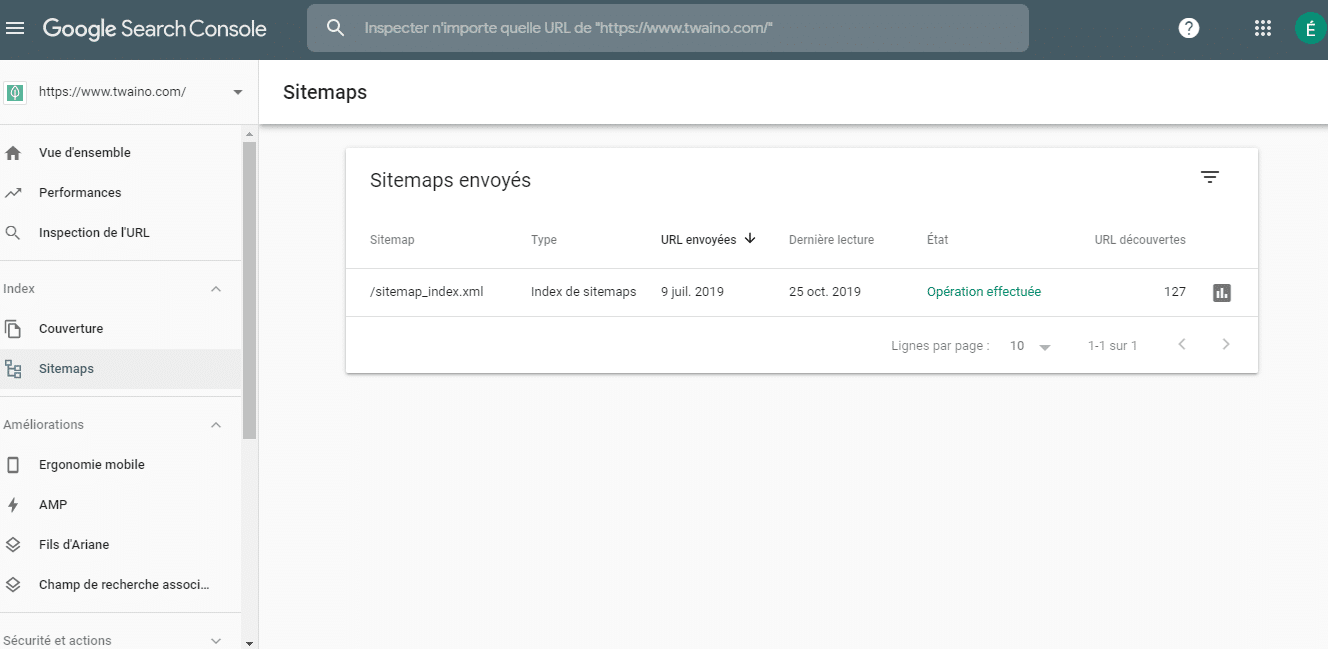Screen dimensions: 1328x649
Task: Click the magnifier icon beside Inspection de l'URL
Action: pos(13,233)
